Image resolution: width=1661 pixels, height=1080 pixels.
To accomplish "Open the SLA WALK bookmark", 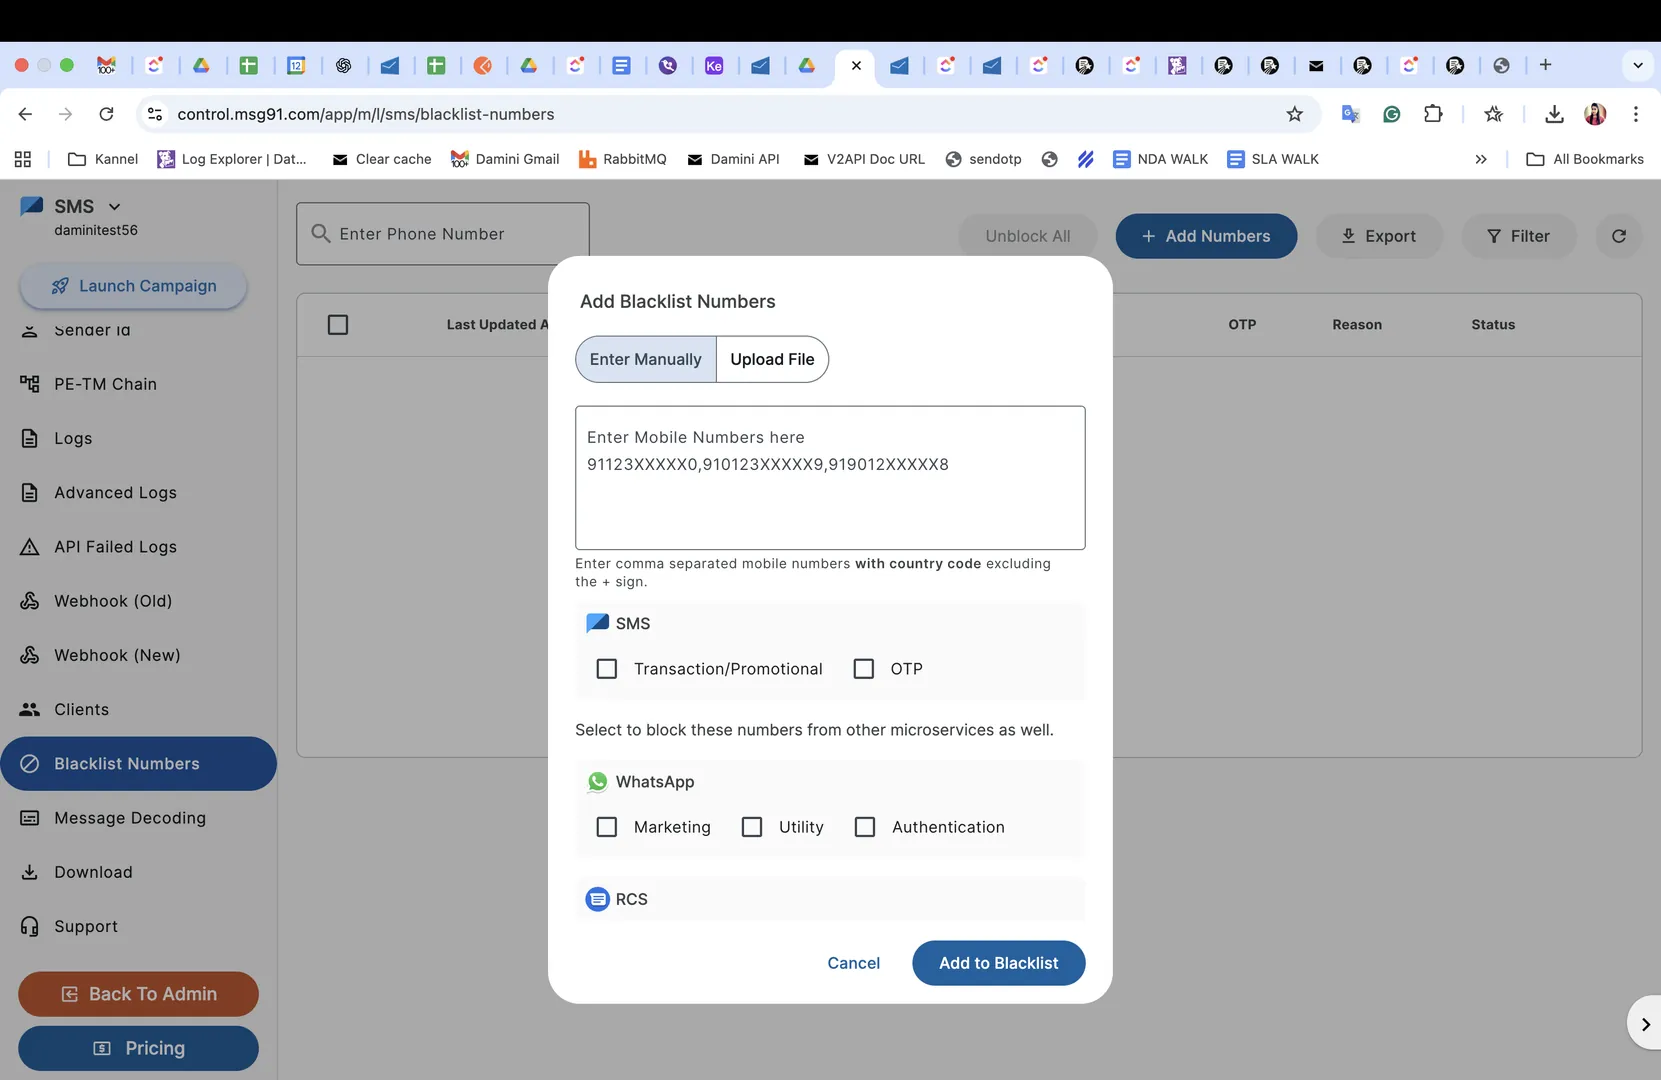I will click(x=1273, y=159).
